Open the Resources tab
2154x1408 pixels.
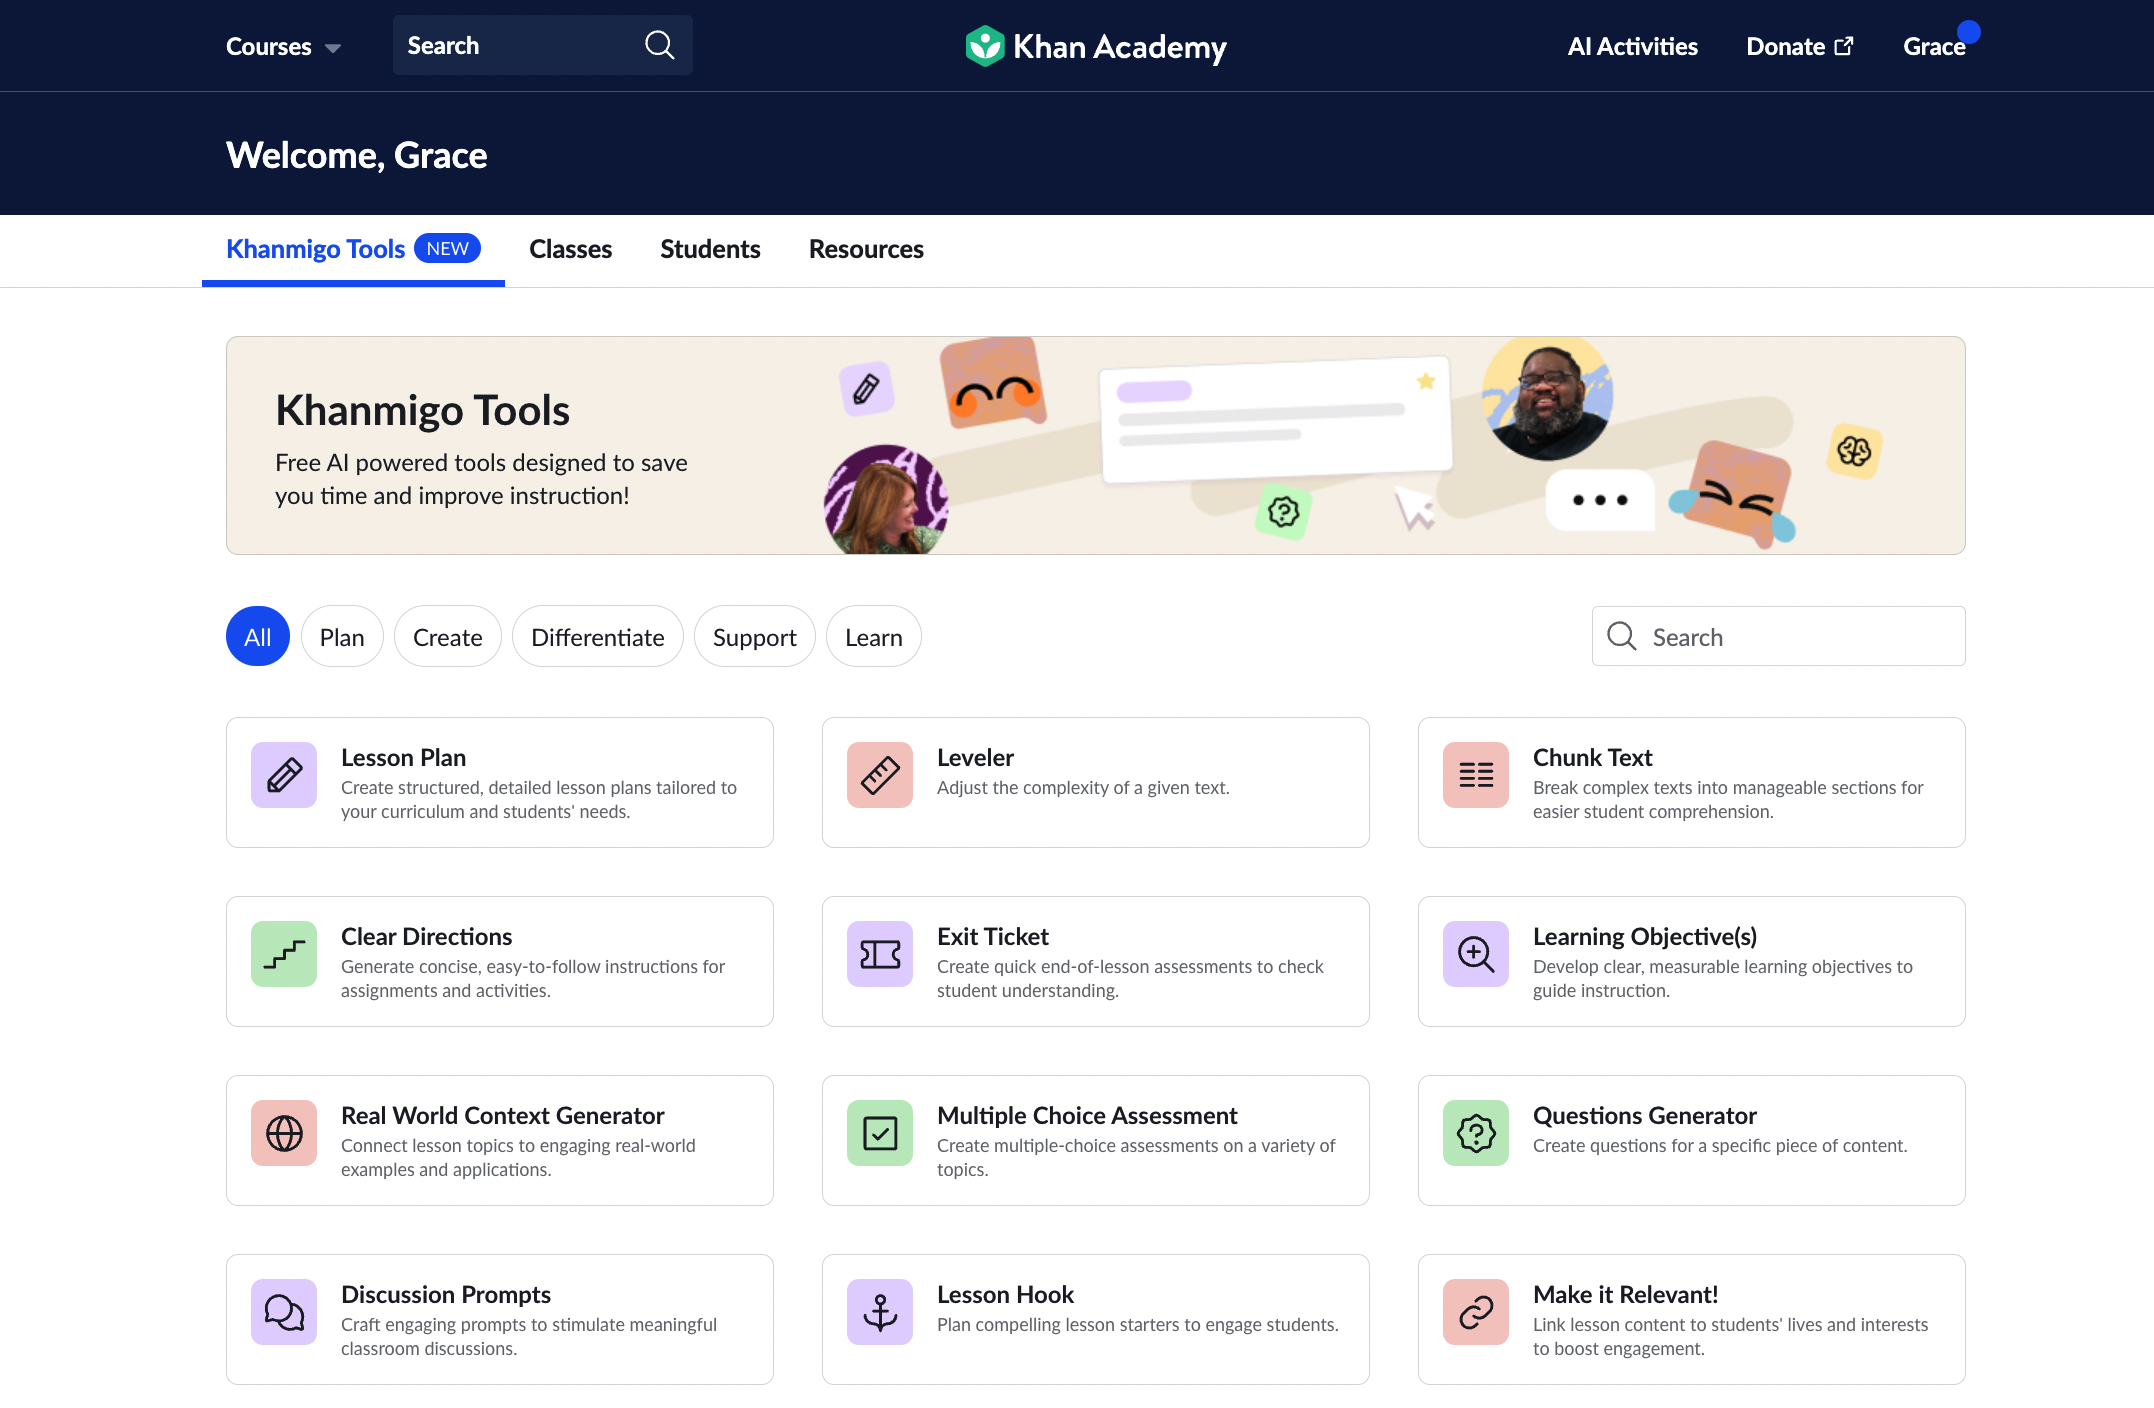[x=866, y=249]
